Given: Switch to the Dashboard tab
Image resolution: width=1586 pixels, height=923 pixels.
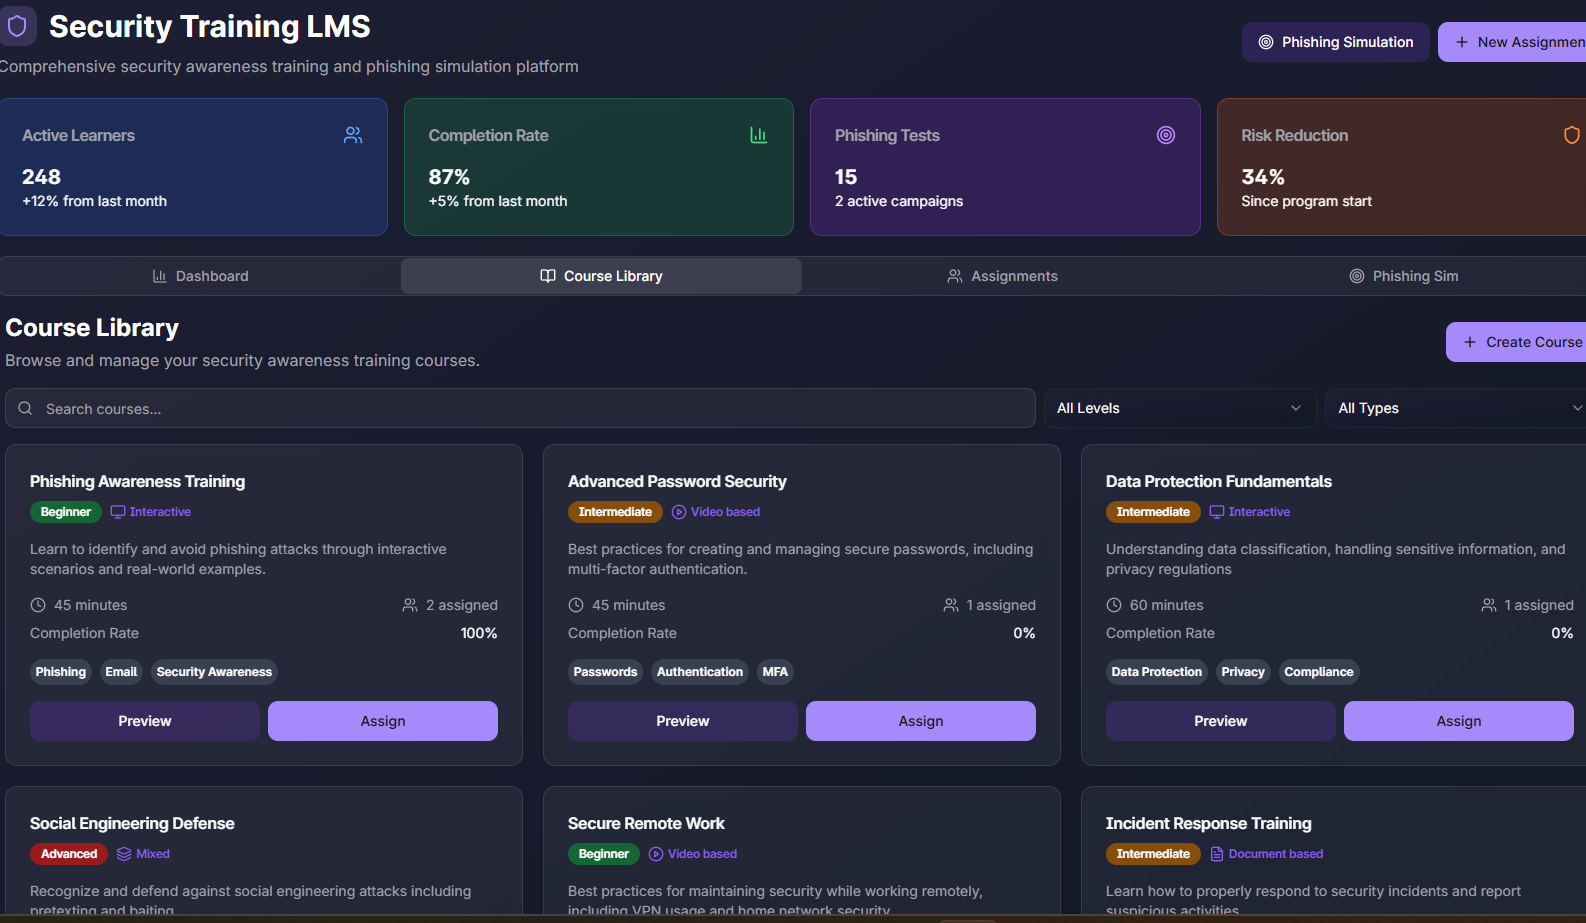Looking at the screenshot, I should click(200, 276).
